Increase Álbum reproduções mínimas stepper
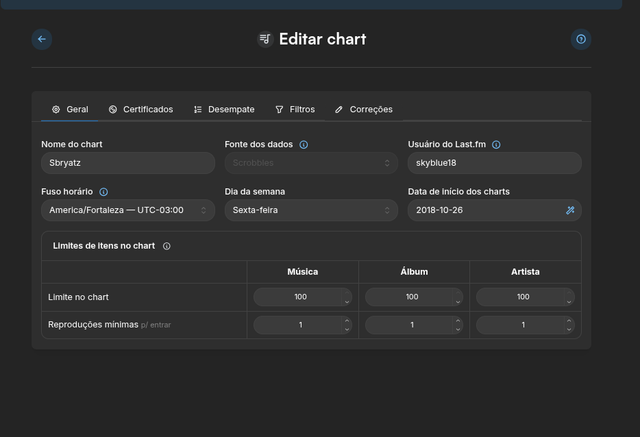Screen dimensions: 640x437 pyautogui.click(x=458, y=320)
